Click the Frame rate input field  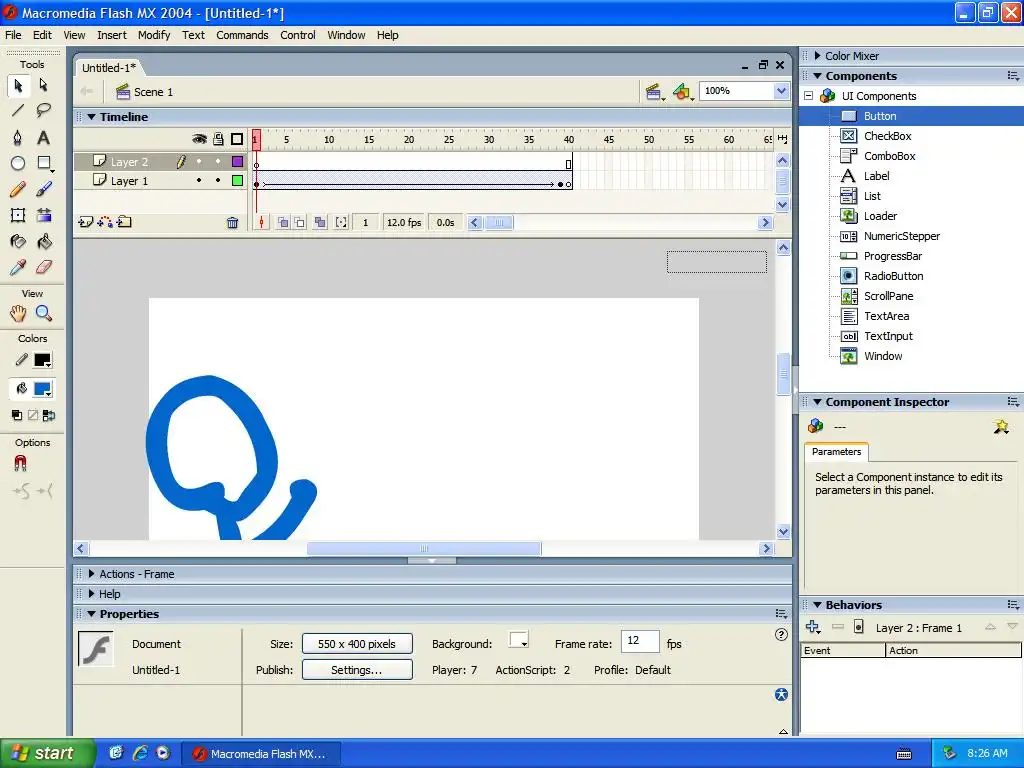tap(640, 641)
